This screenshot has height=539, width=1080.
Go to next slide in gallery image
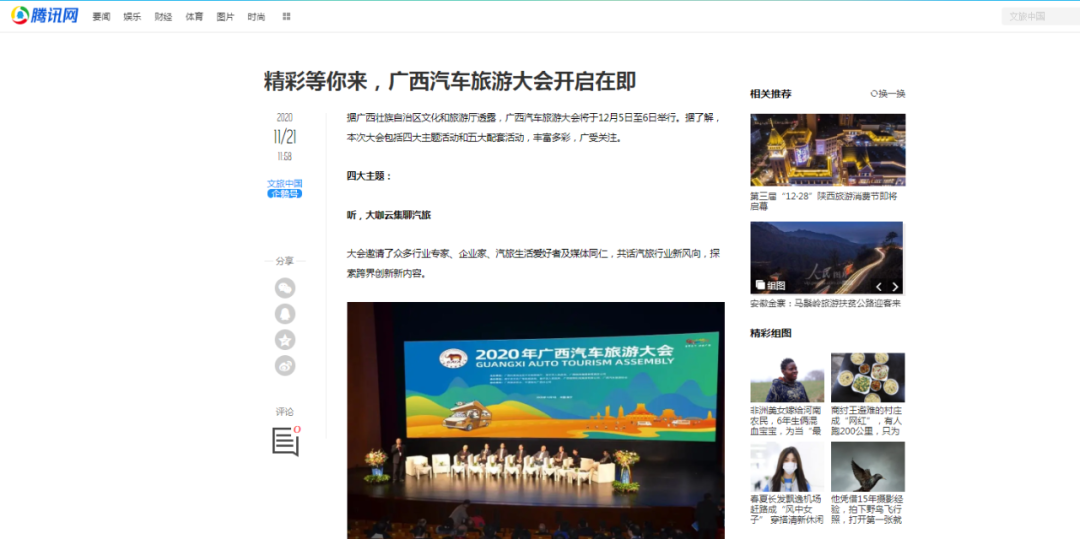tap(894, 286)
